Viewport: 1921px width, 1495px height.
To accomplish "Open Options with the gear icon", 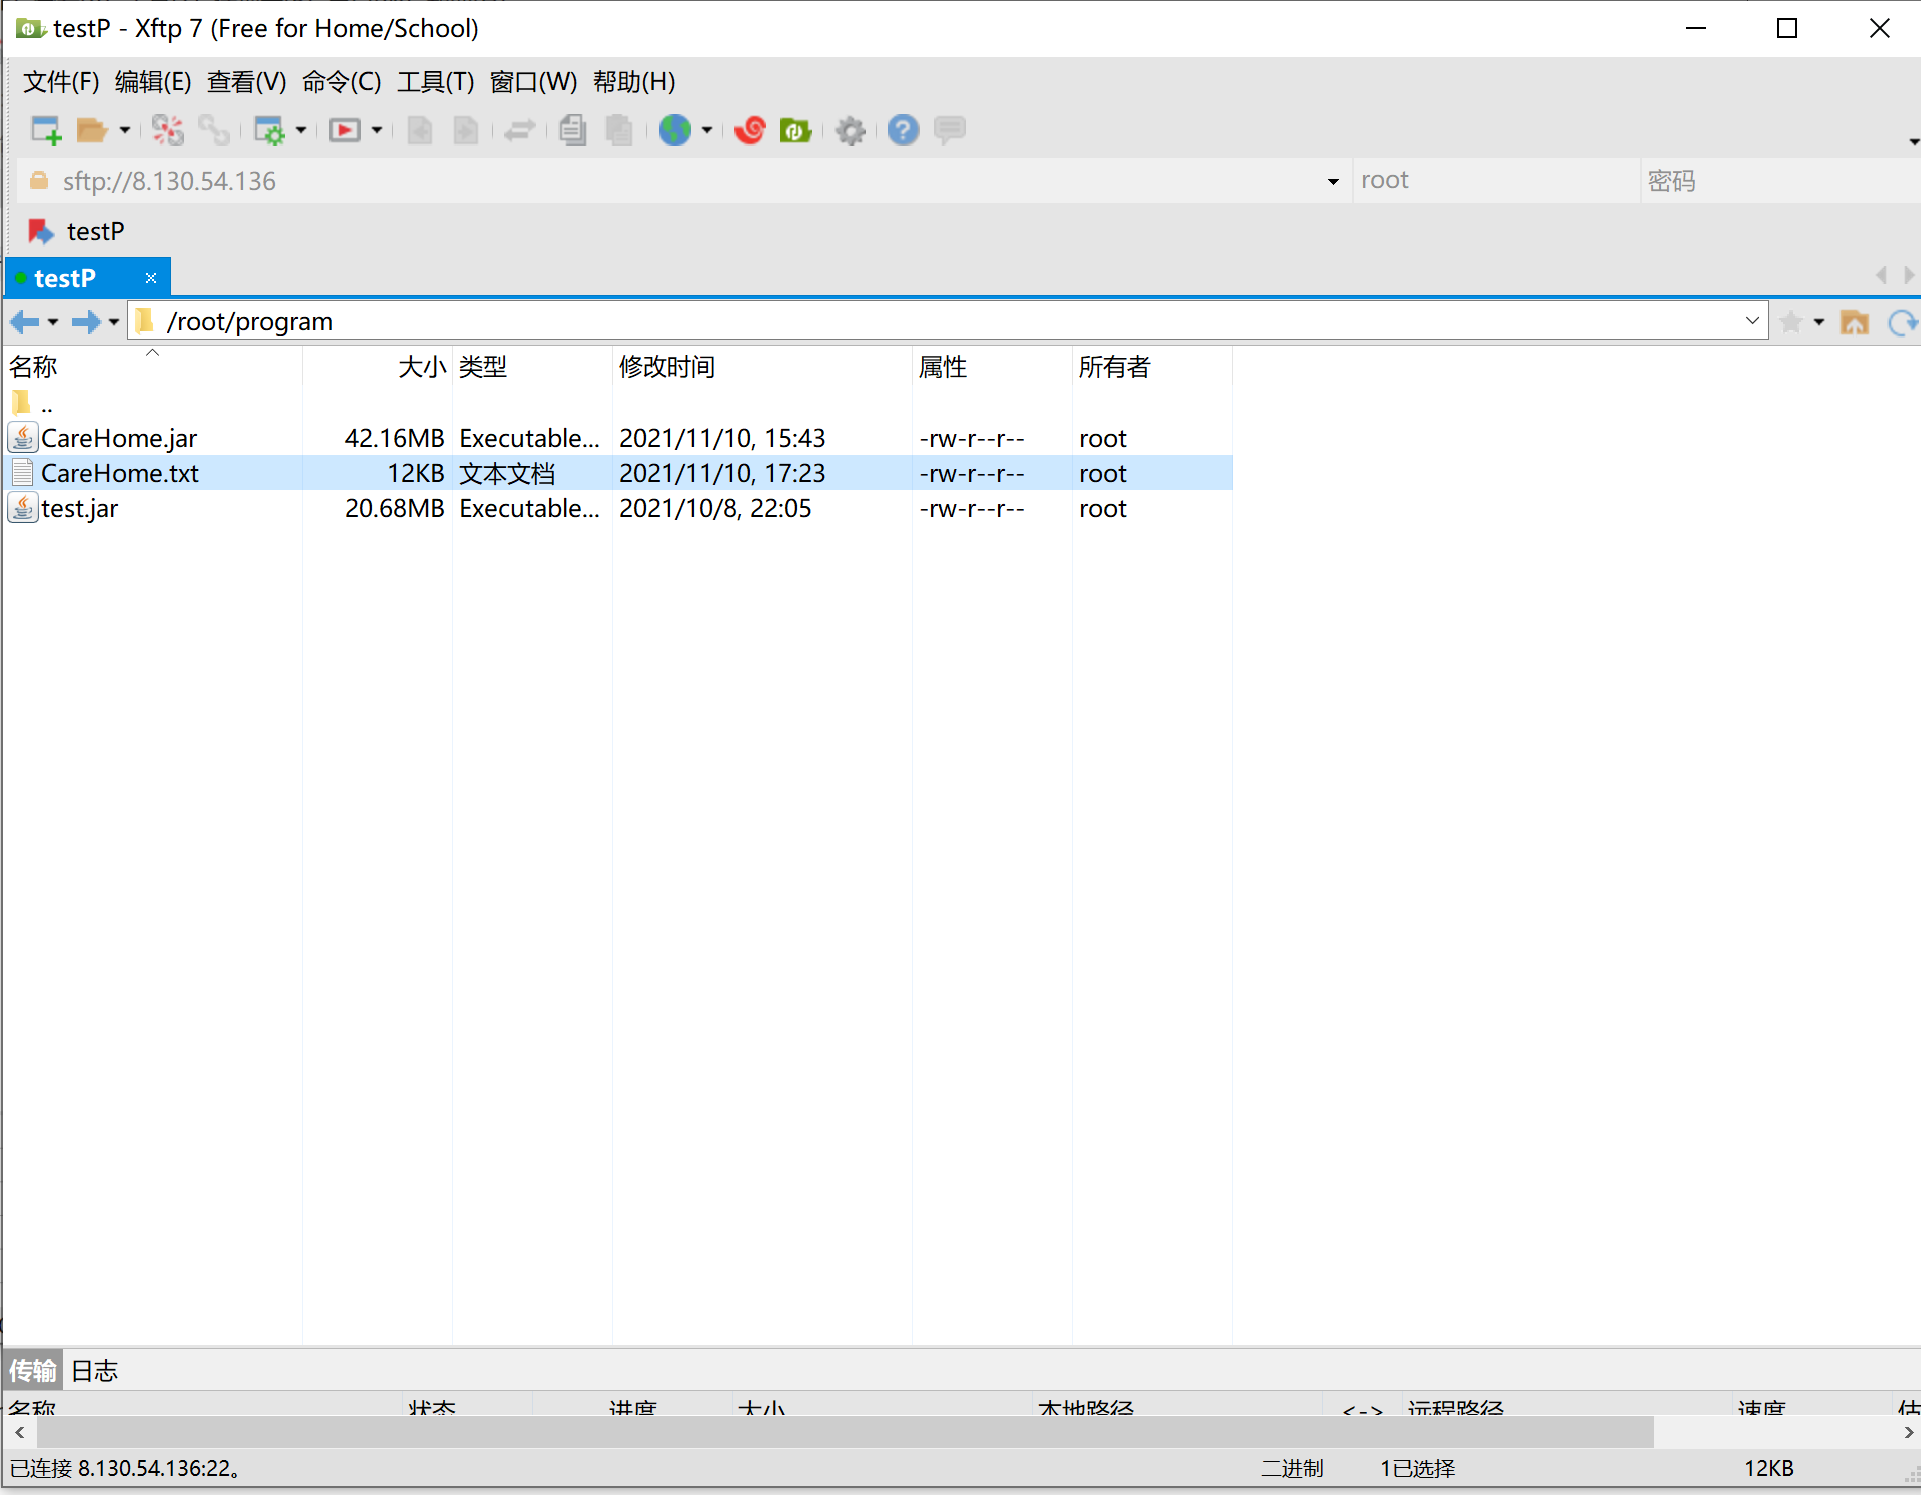I will [x=850, y=130].
